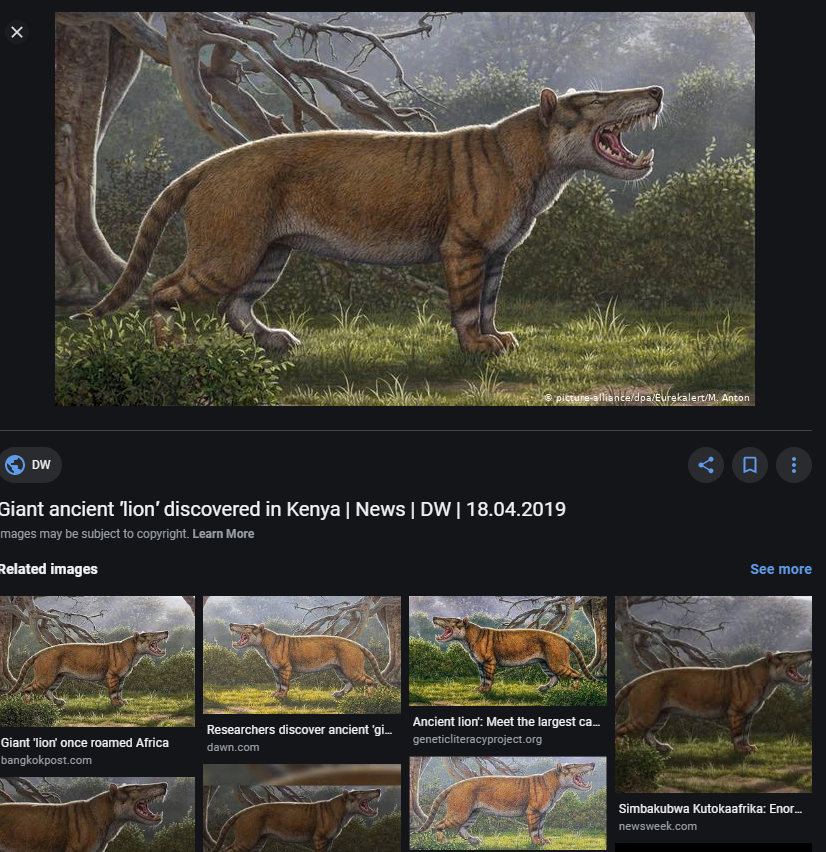
Task: Click the Learn More copyright link
Action: coord(223,534)
